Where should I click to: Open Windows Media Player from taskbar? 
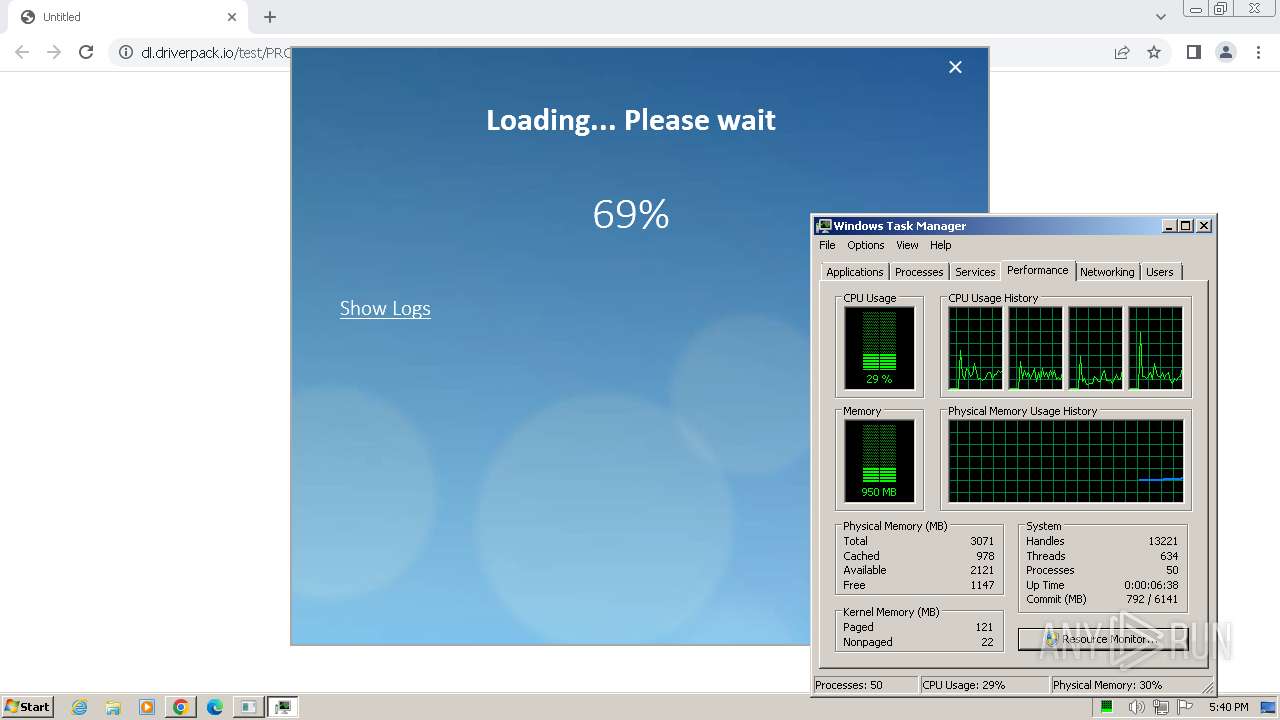147,707
